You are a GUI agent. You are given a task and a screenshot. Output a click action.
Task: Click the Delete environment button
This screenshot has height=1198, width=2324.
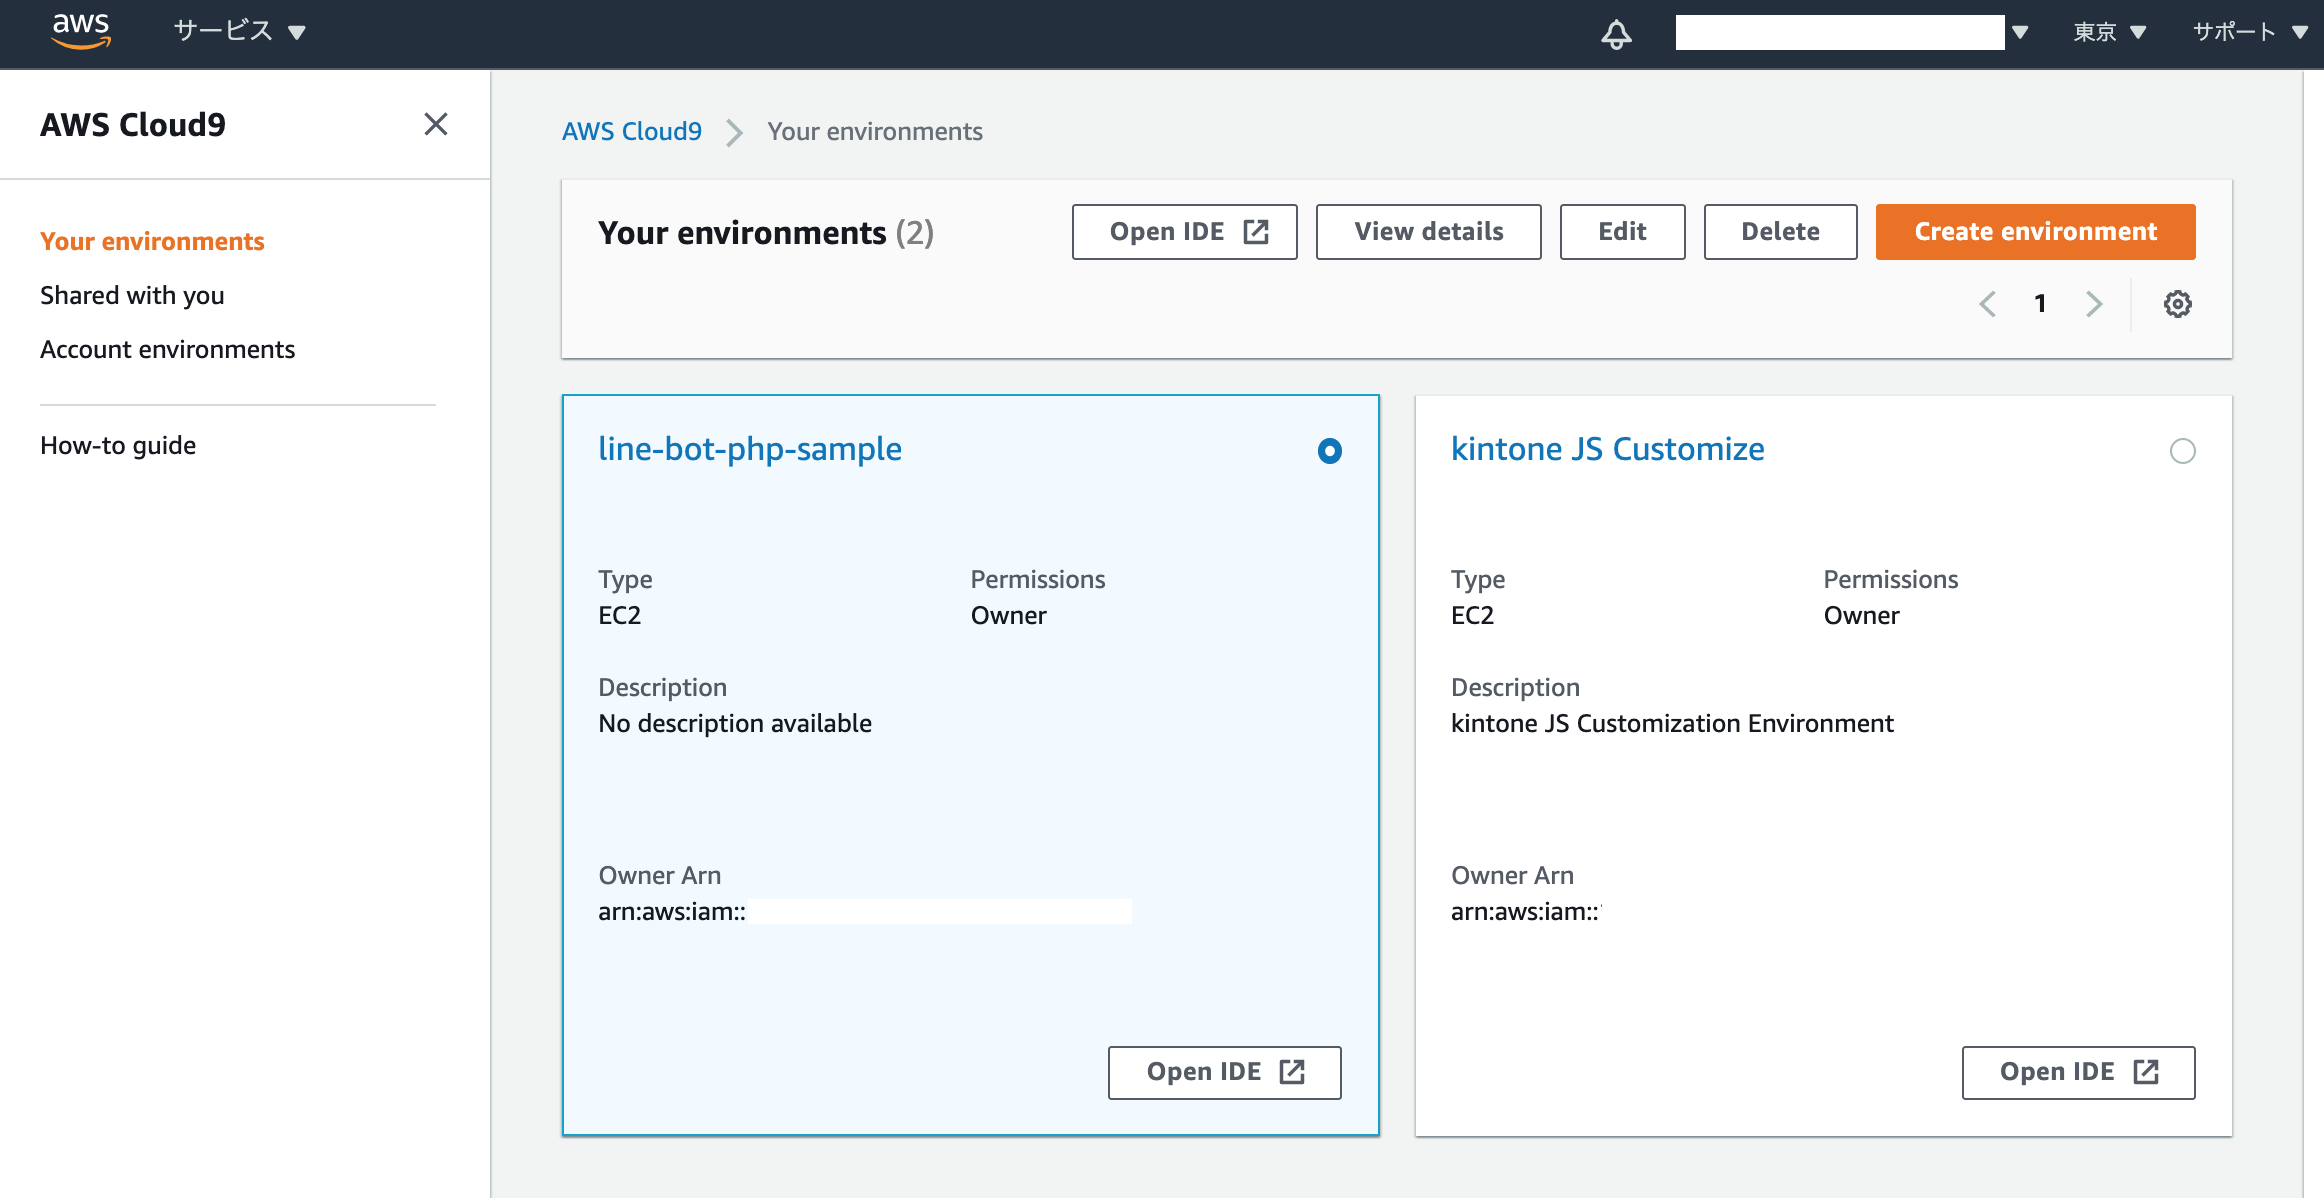1780,232
